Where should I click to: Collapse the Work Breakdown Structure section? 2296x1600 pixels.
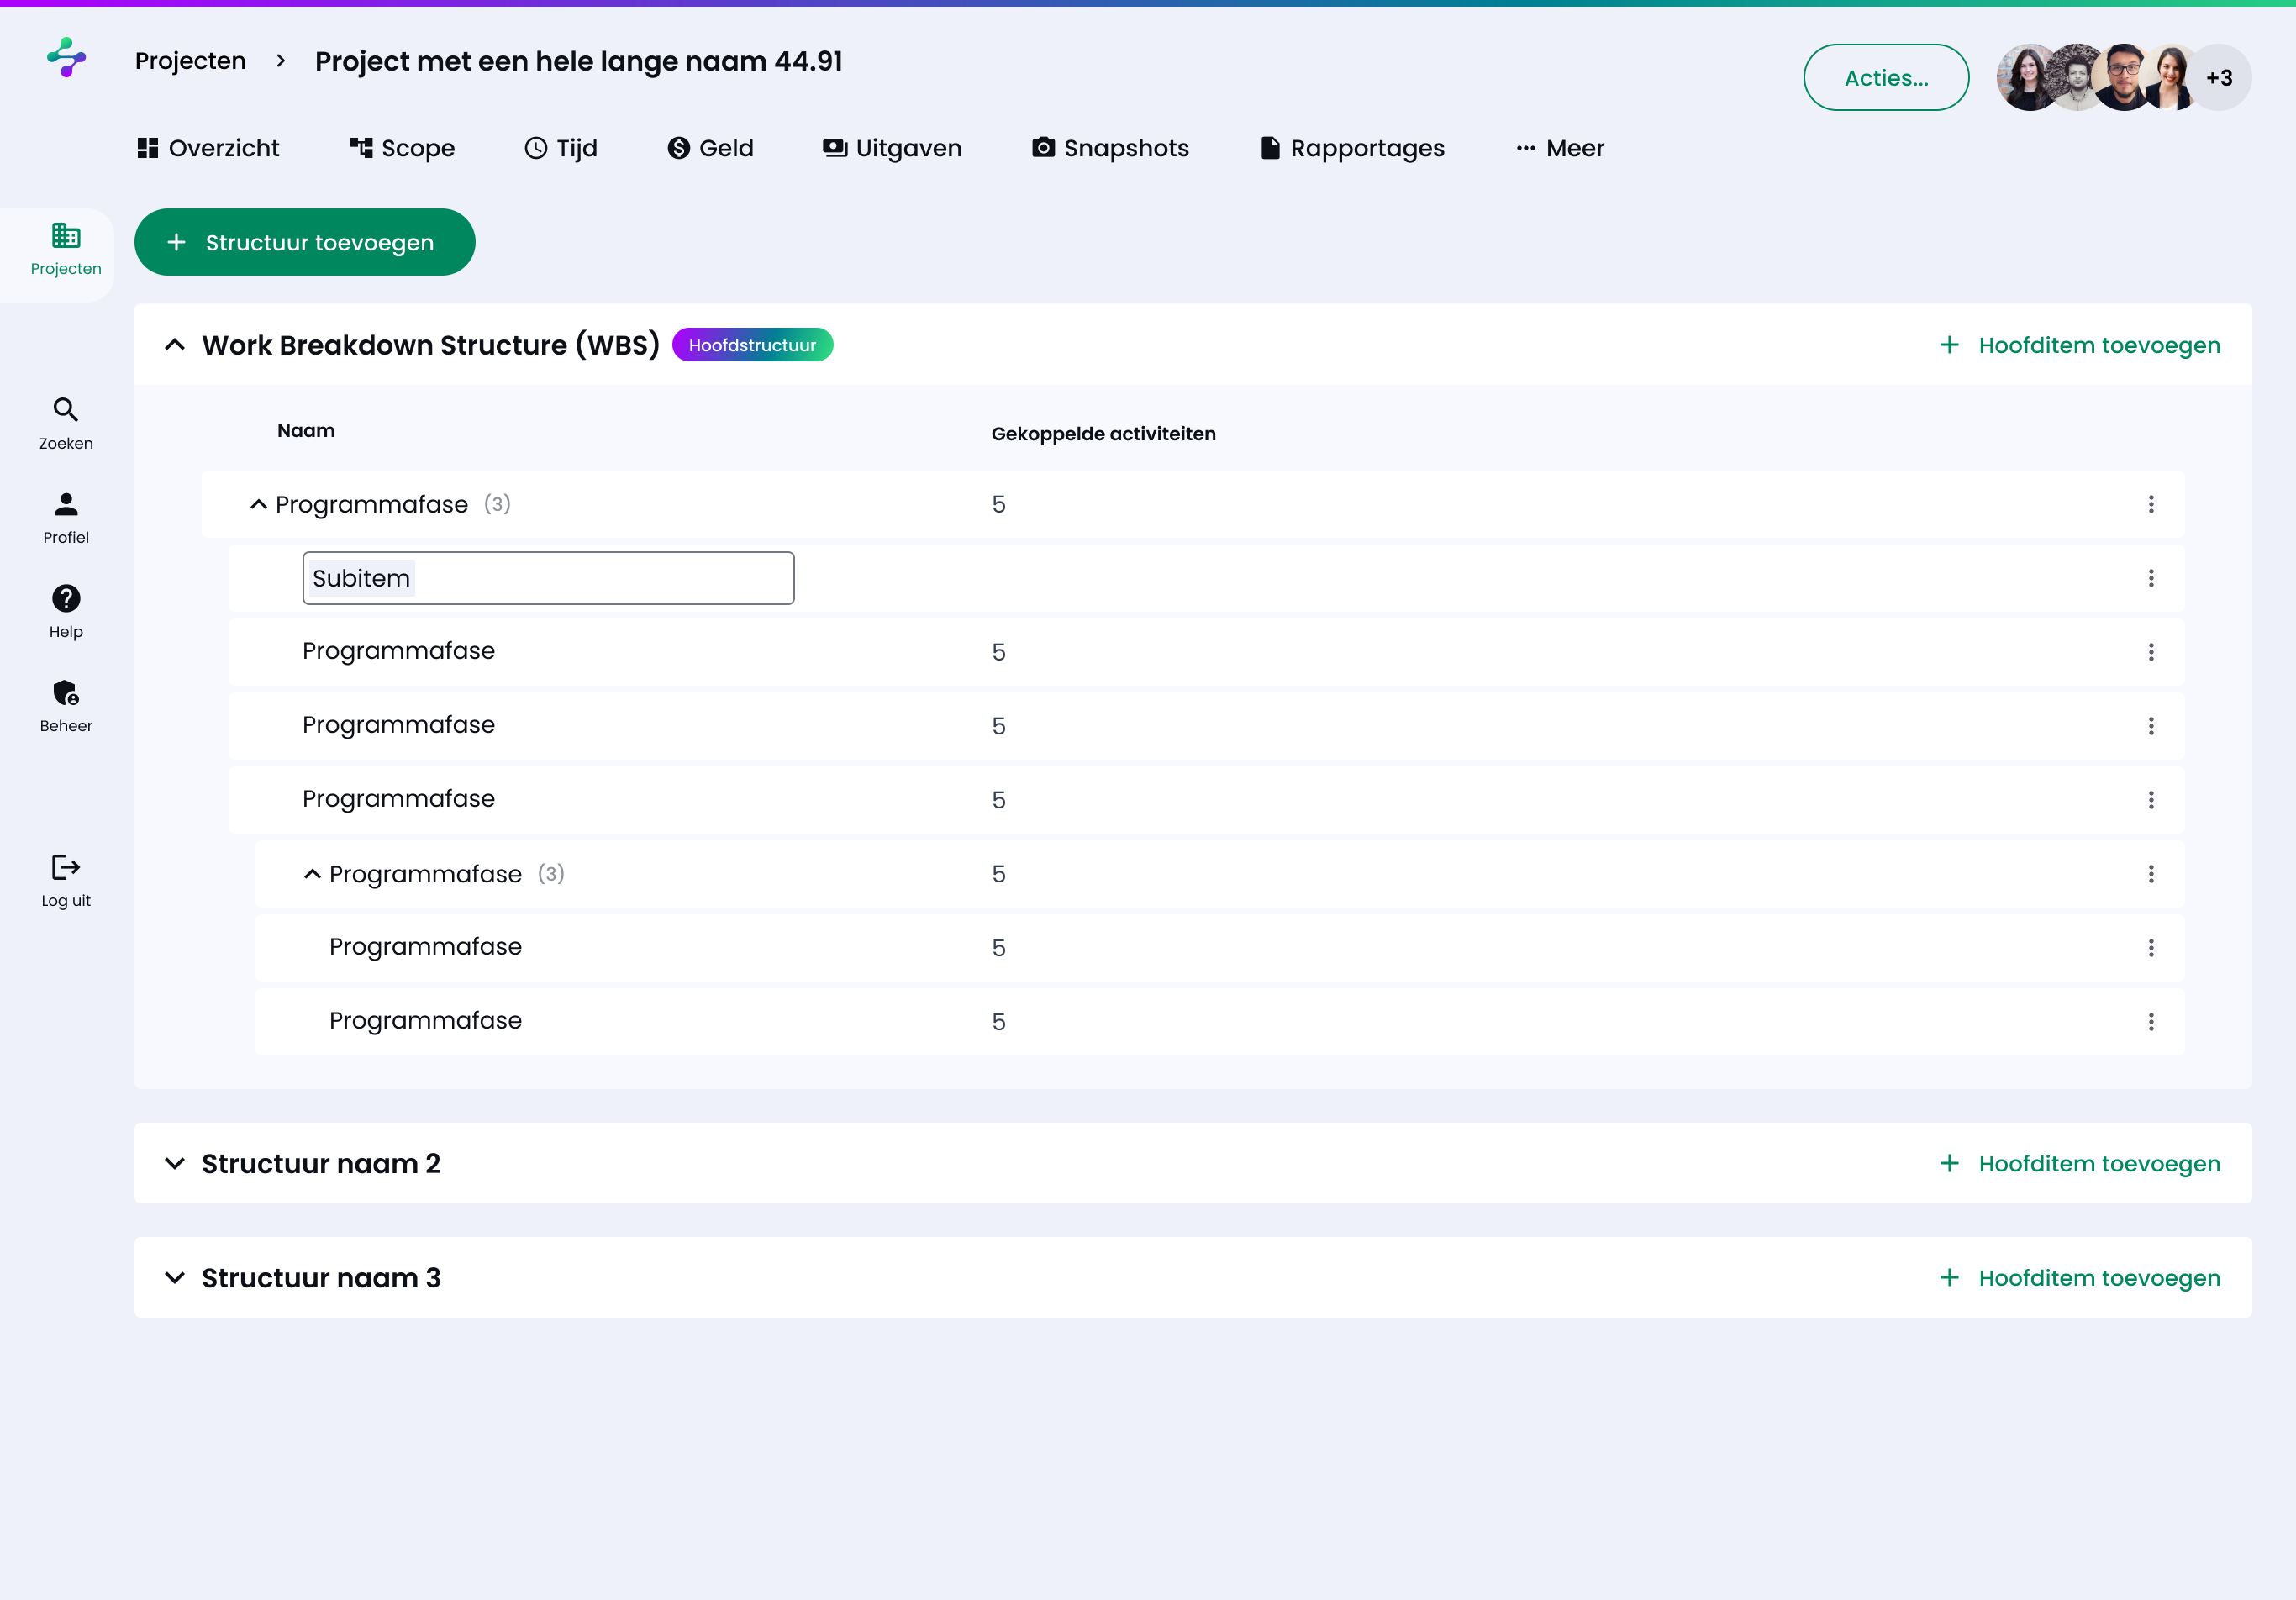(175, 345)
